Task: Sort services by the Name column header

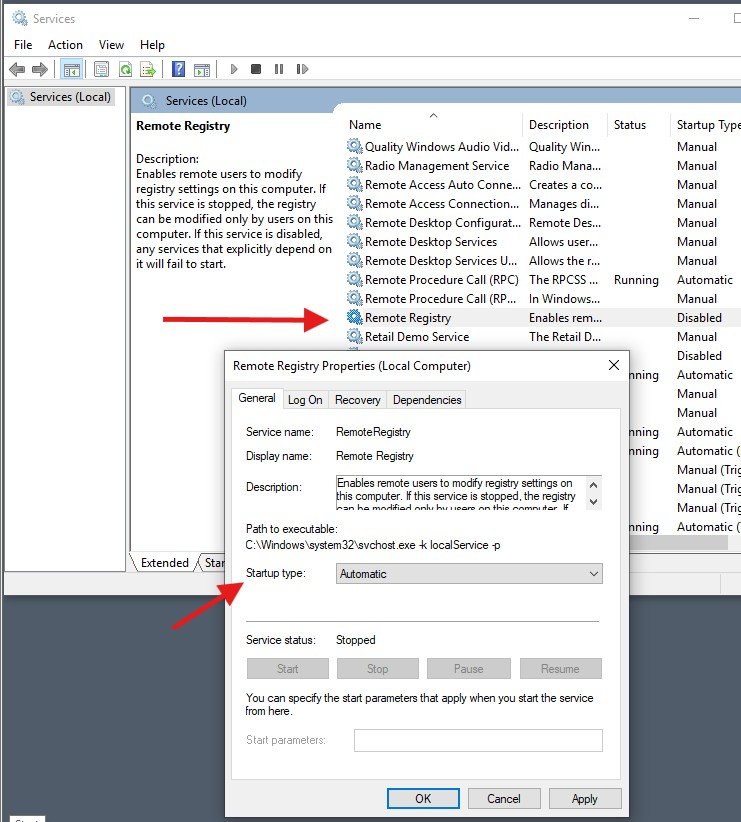Action: point(365,125)
